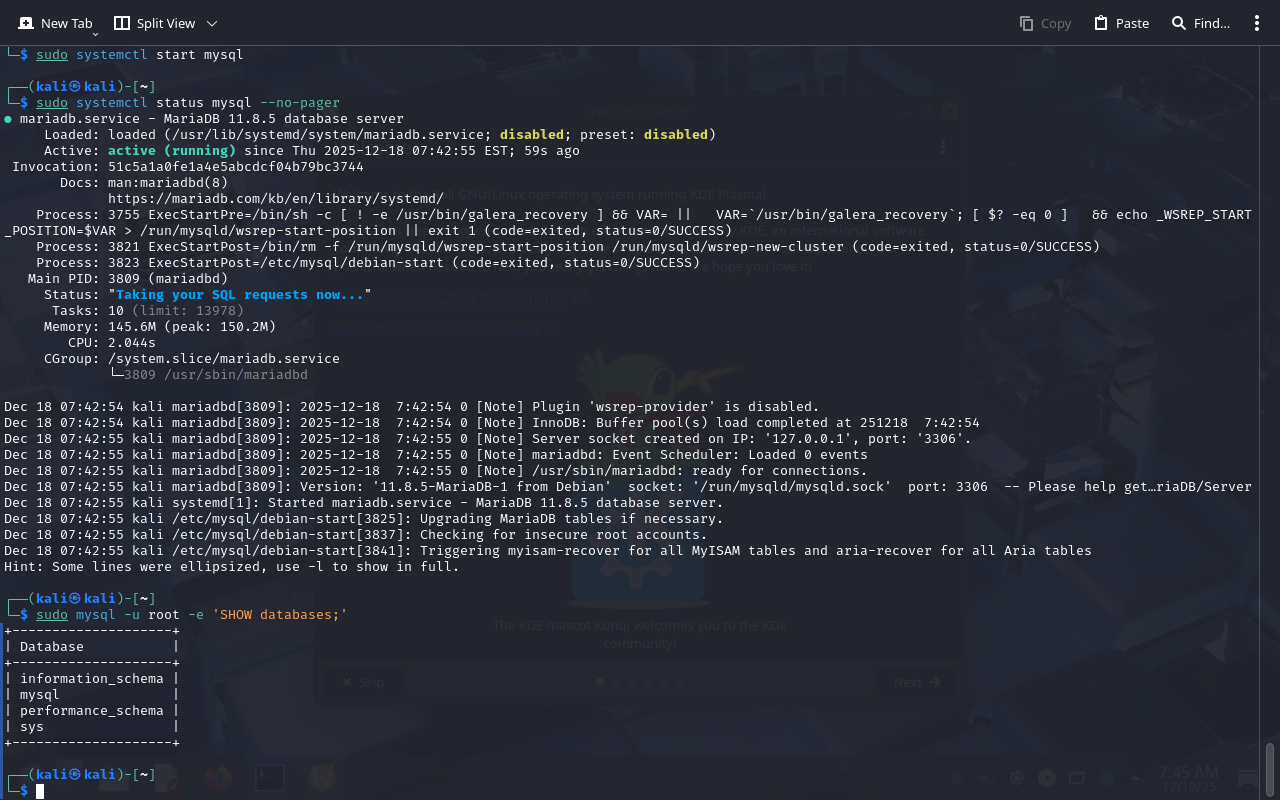Open the Find search bar

coord(1200,23)
